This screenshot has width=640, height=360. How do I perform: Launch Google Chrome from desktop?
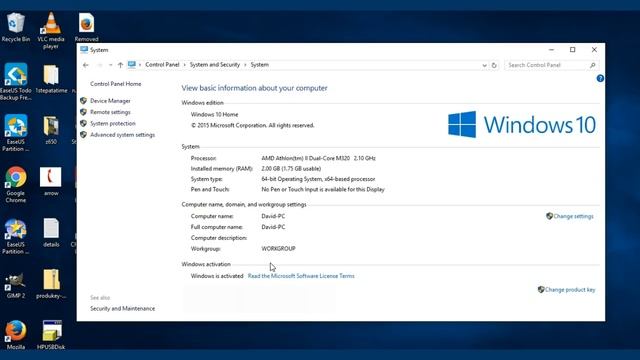click(16, 184)
